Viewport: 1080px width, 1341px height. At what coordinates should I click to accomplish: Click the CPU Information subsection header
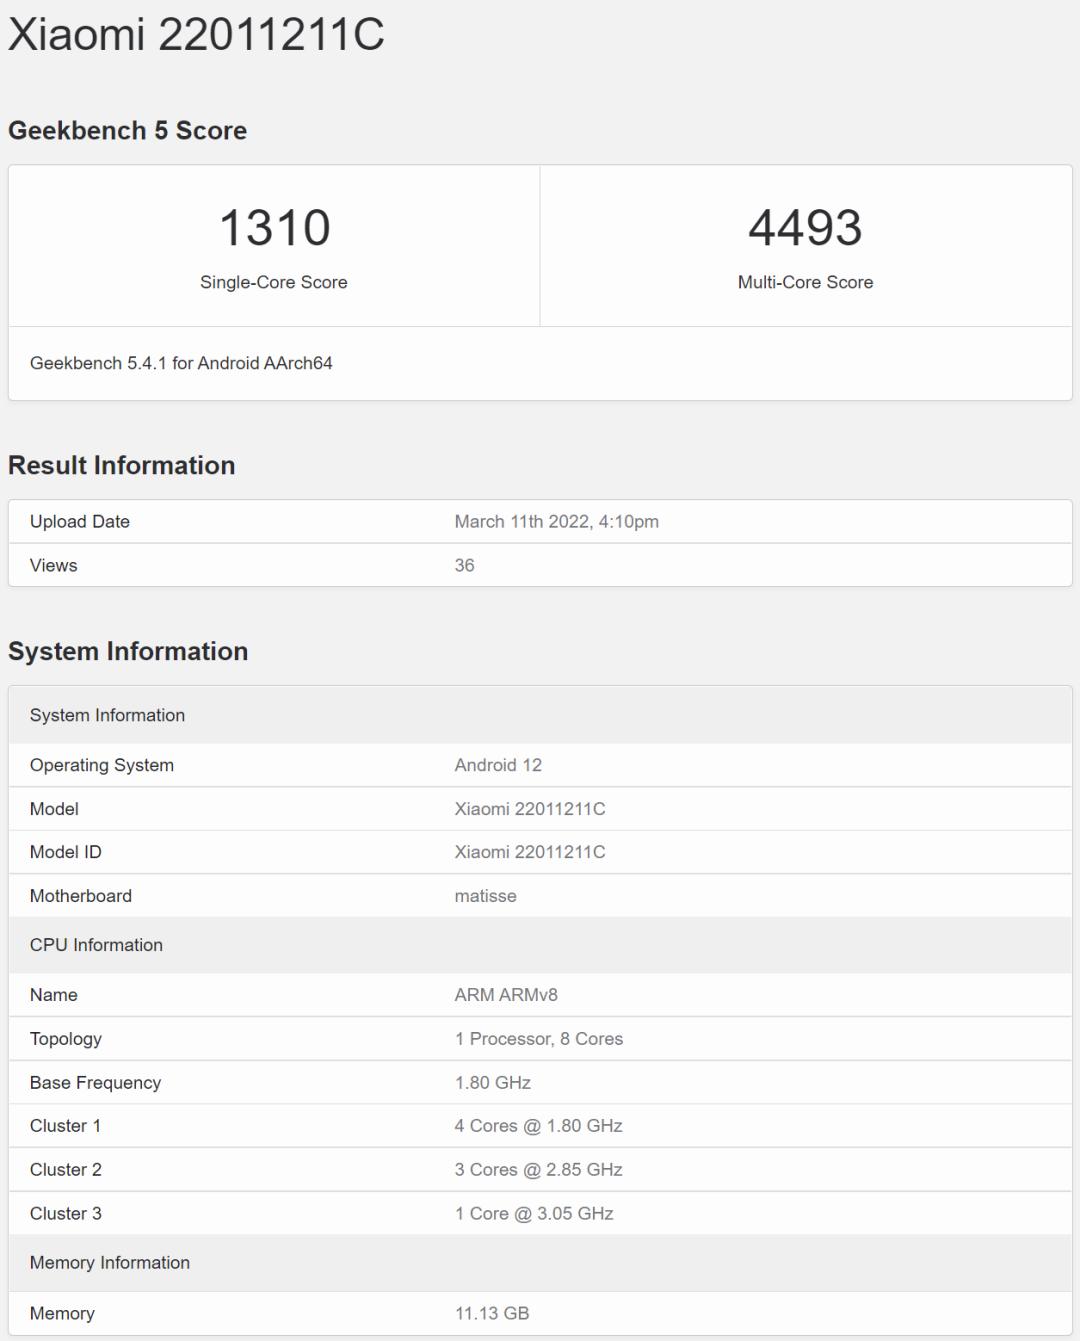96,945
